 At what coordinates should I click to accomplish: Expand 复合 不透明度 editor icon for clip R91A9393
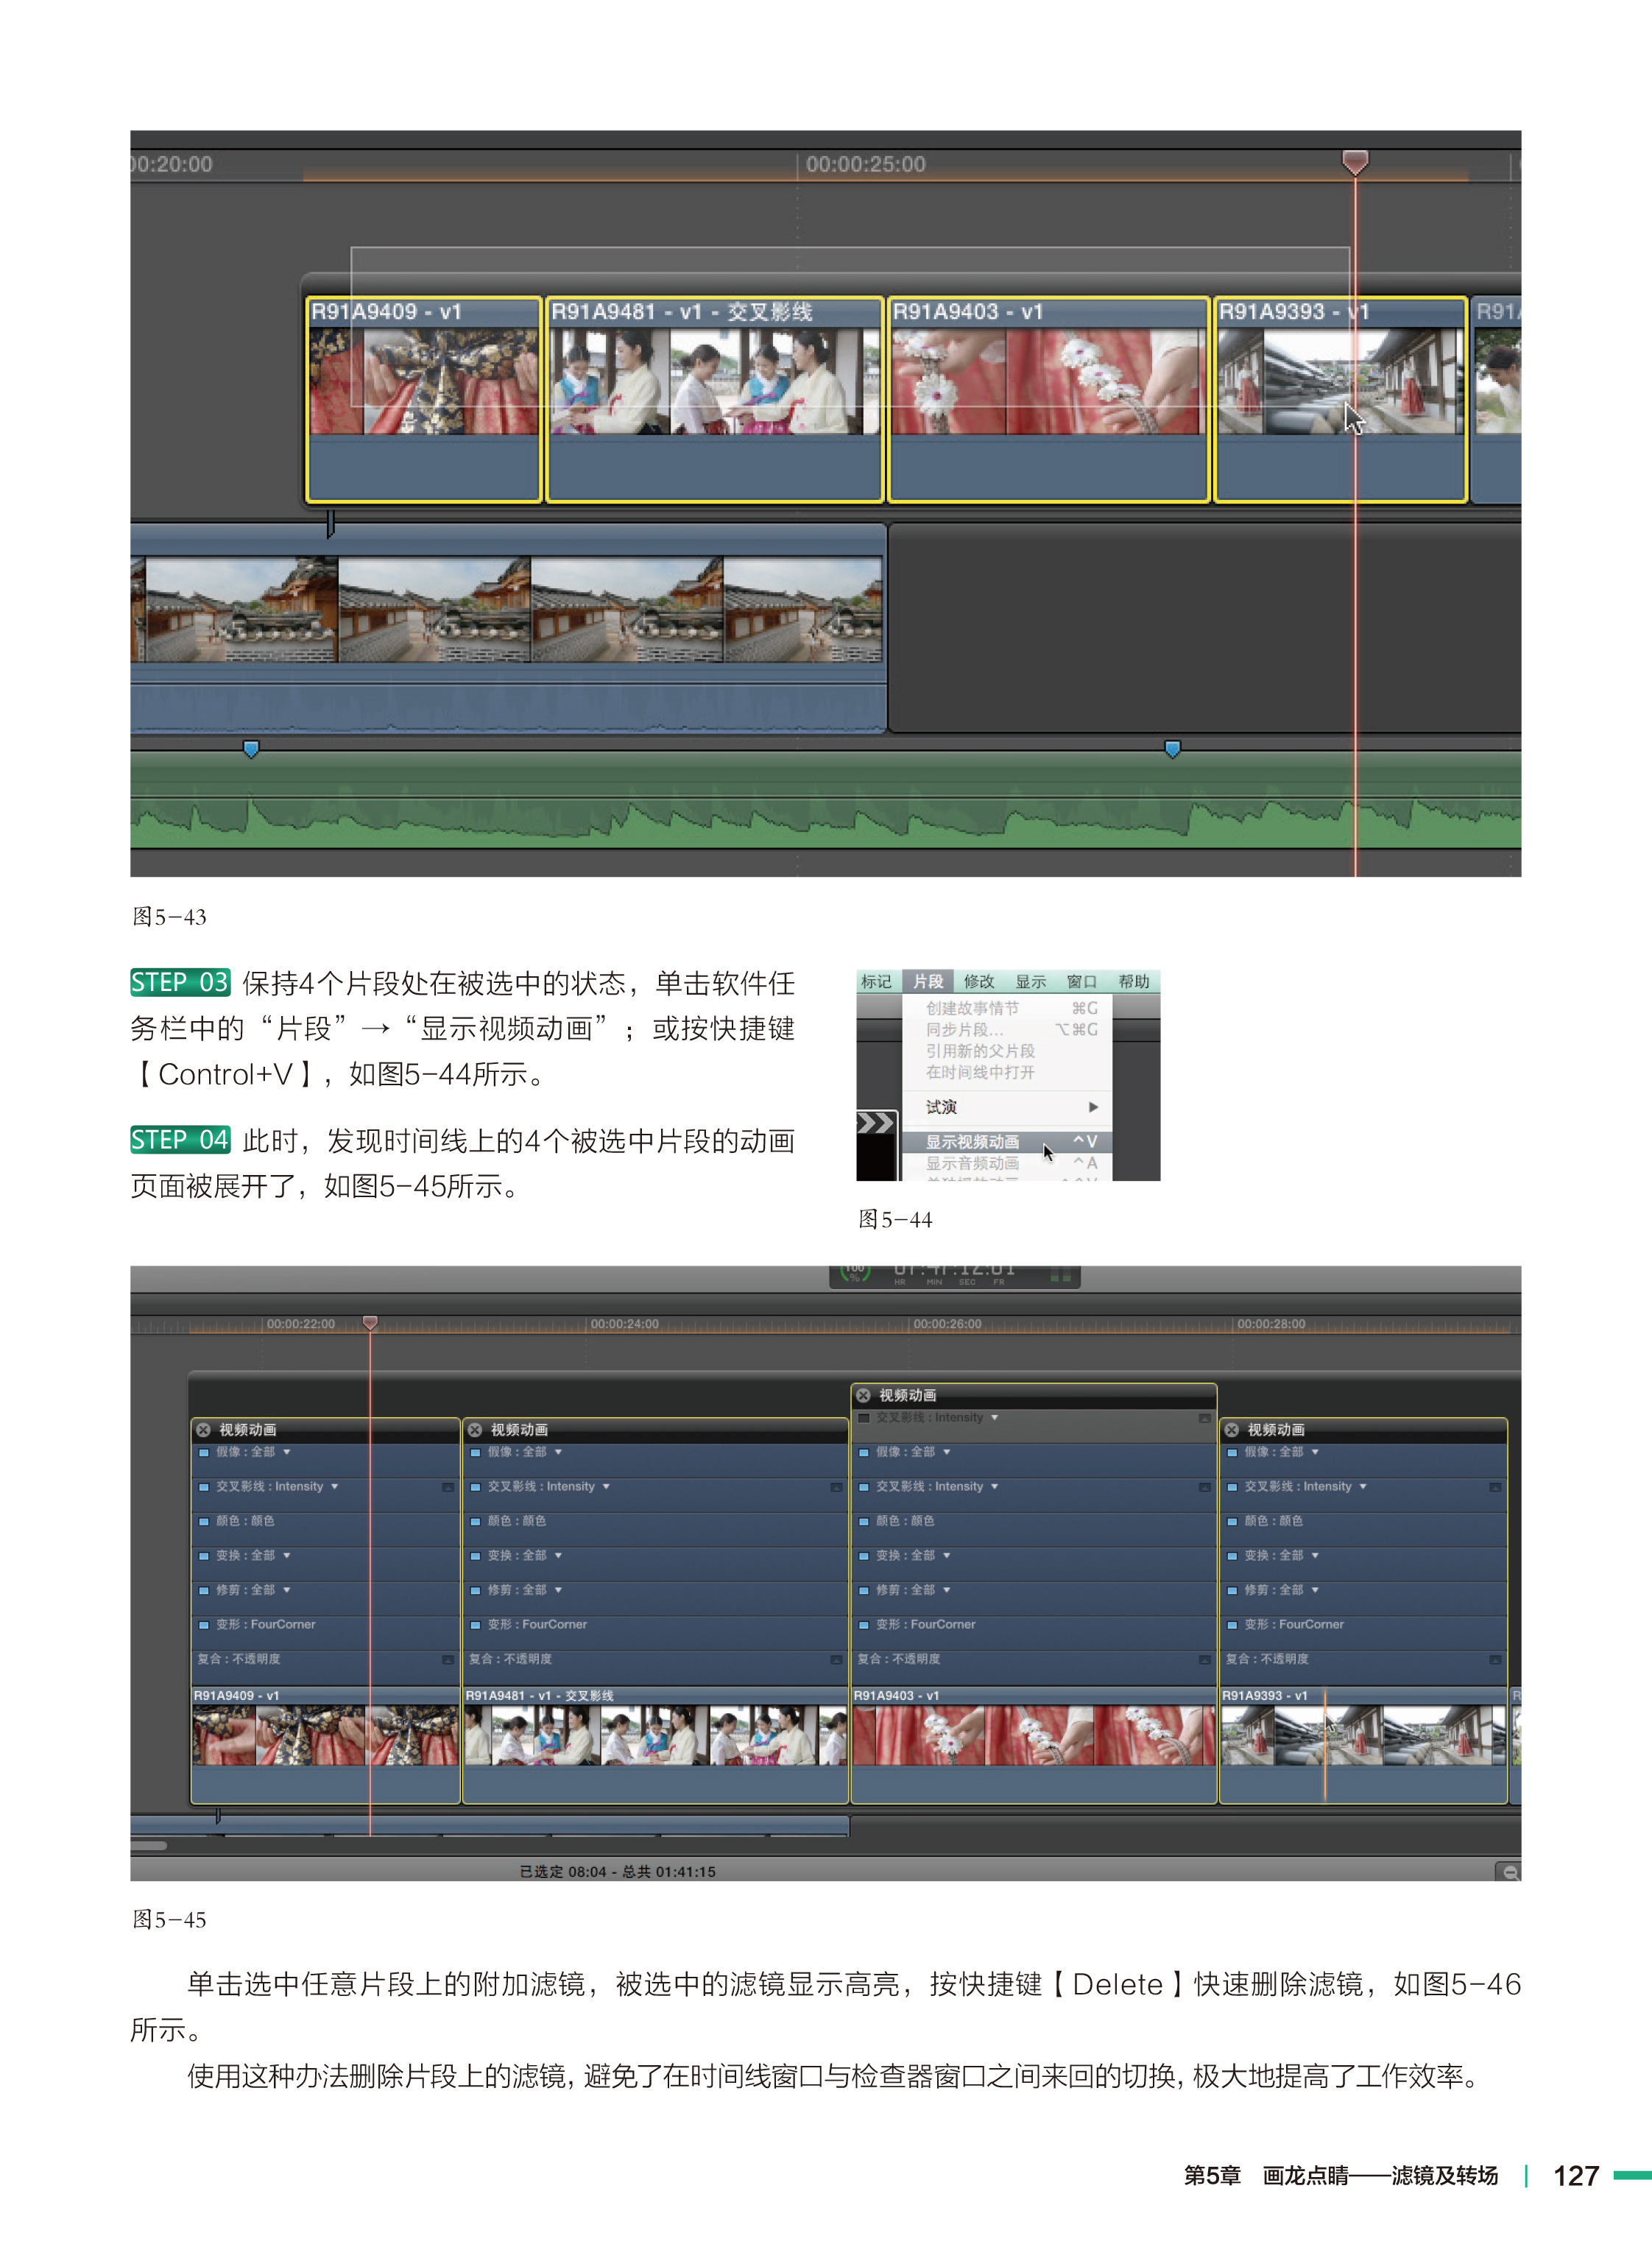pos(1495,1659)
